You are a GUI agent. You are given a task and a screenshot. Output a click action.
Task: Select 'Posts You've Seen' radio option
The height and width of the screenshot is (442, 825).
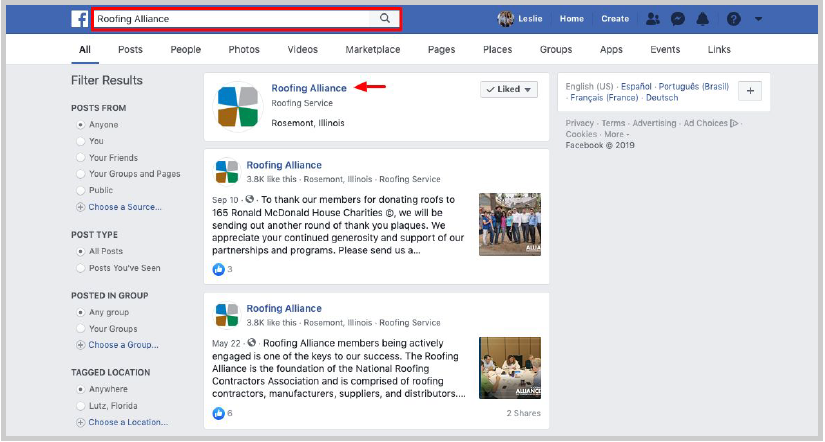[81, 268]
